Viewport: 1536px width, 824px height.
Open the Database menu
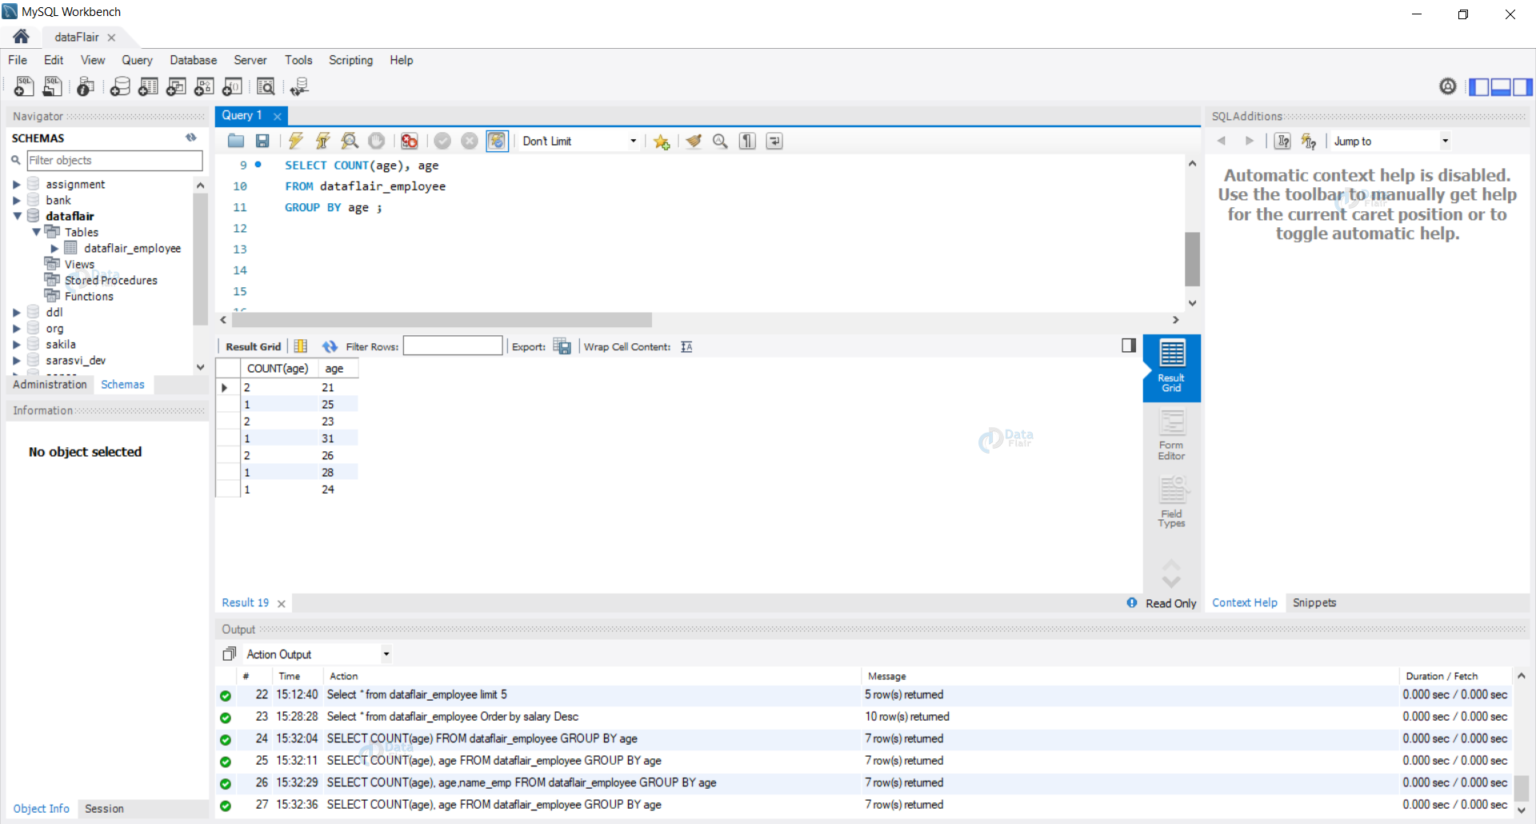(x=193, y=60)
